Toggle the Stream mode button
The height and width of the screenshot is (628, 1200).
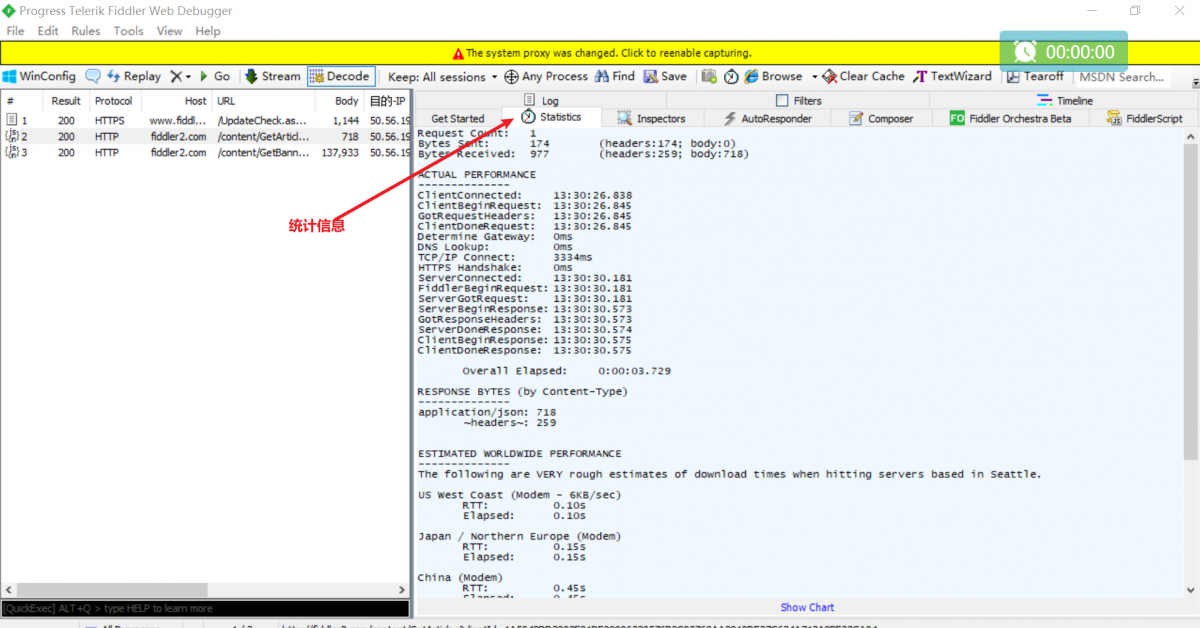click(272, 76)
